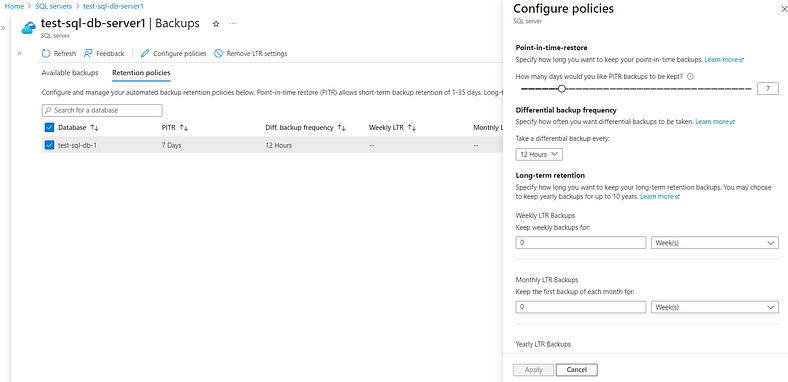Sort by PITR column arrows
The width and height of the screenshot is (788, 382).
183,128
